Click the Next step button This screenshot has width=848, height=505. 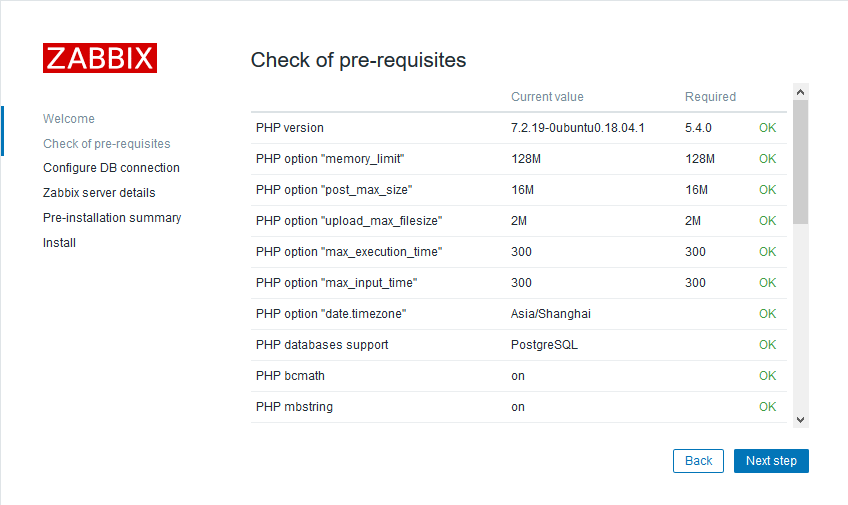click(771, 461)
